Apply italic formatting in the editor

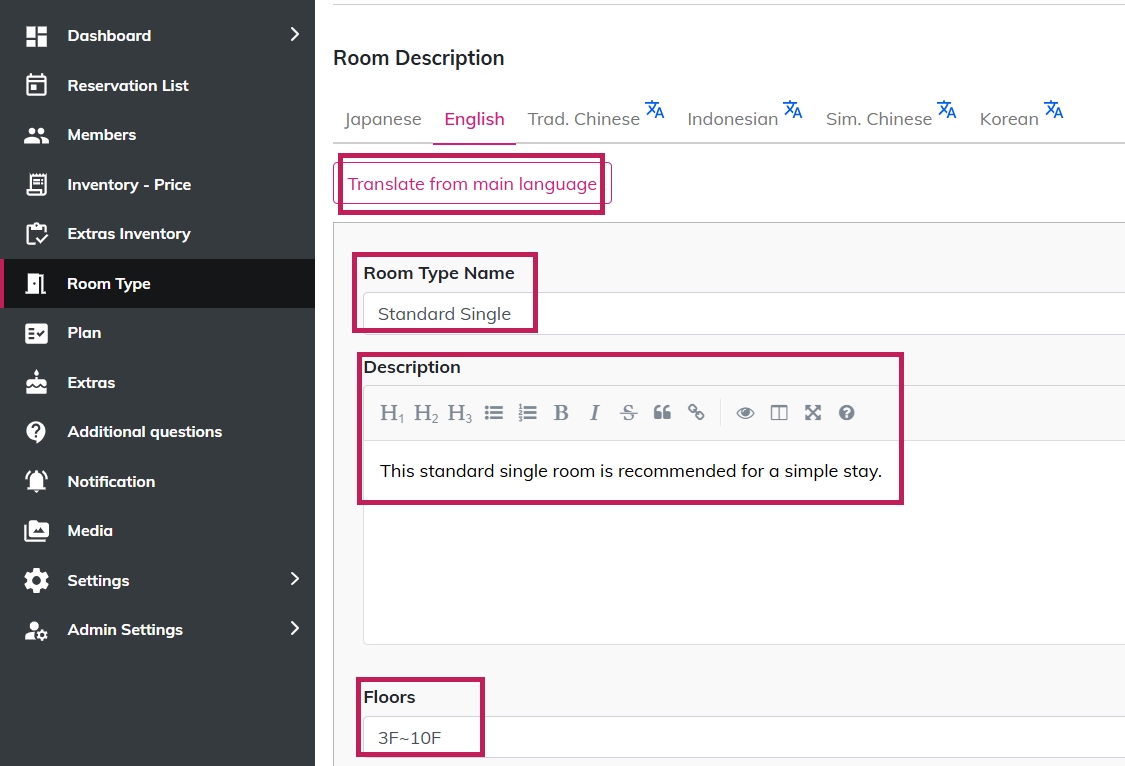594,413
